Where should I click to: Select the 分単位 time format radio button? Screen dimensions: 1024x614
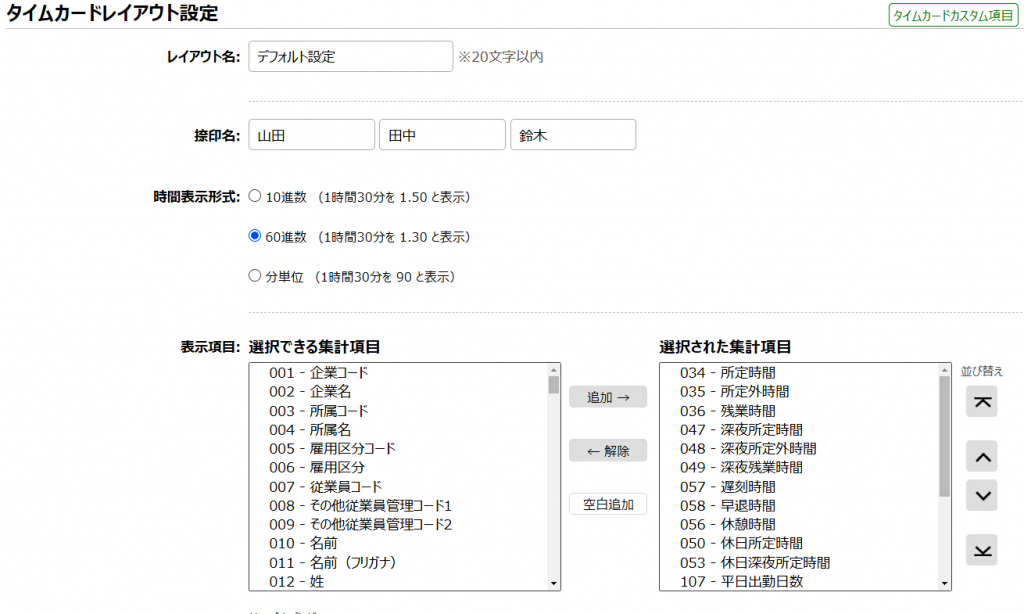click(x=254, y=276)
